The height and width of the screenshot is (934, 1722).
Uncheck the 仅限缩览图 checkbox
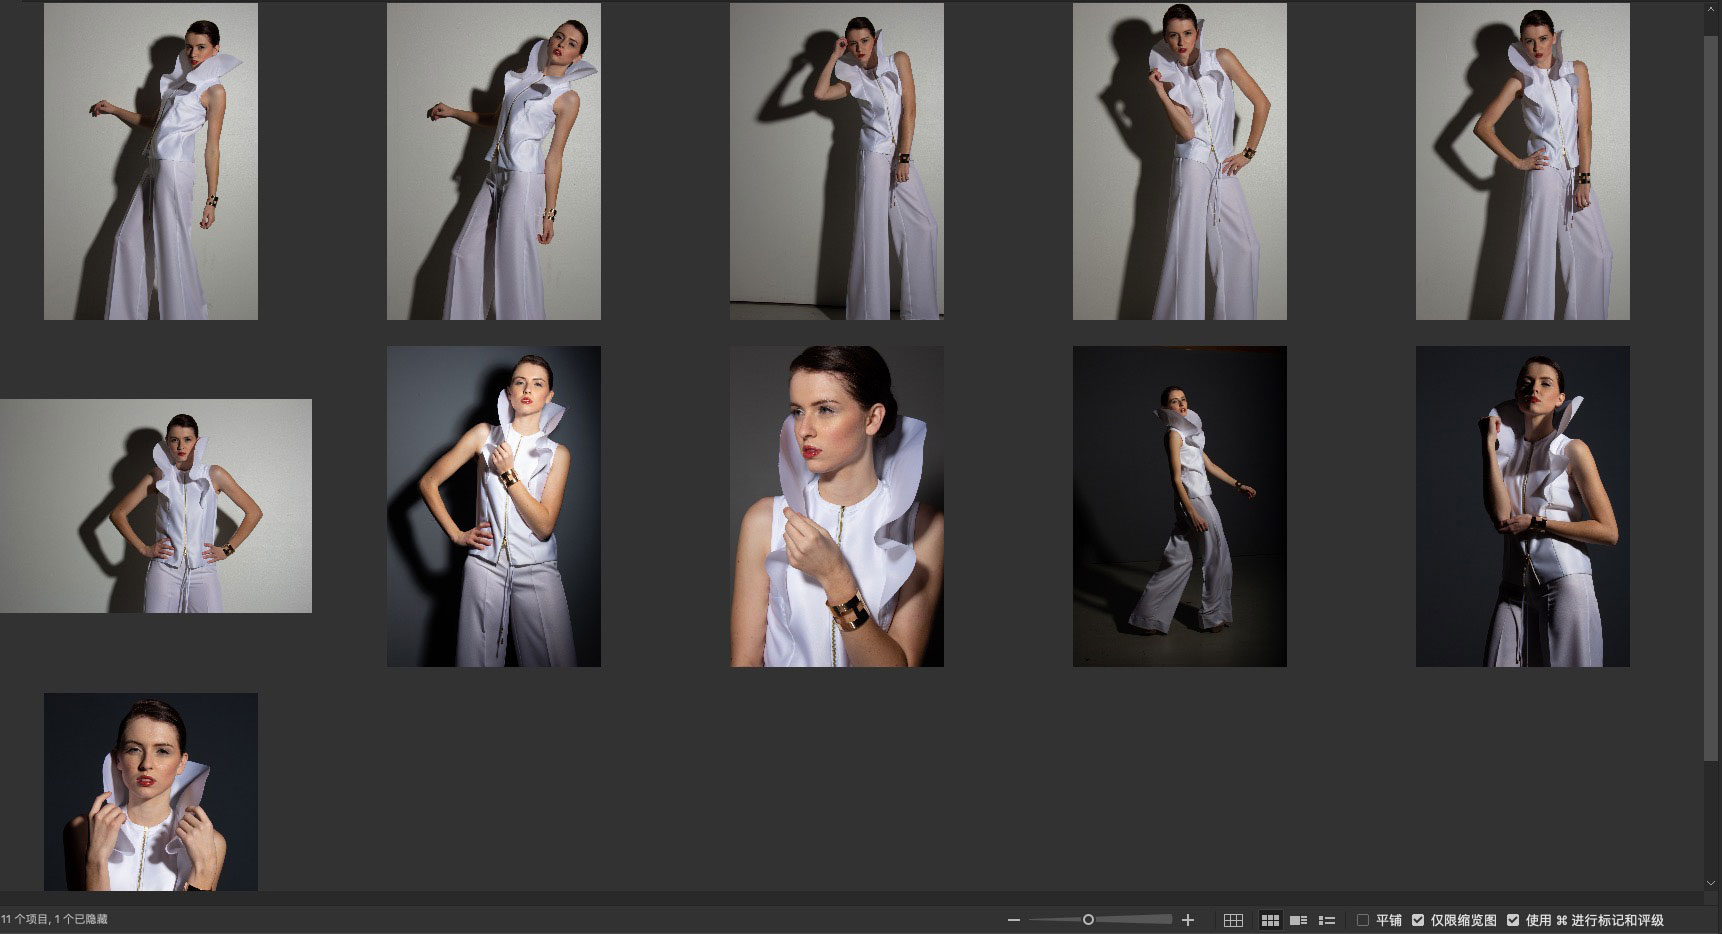point(1417,920)
